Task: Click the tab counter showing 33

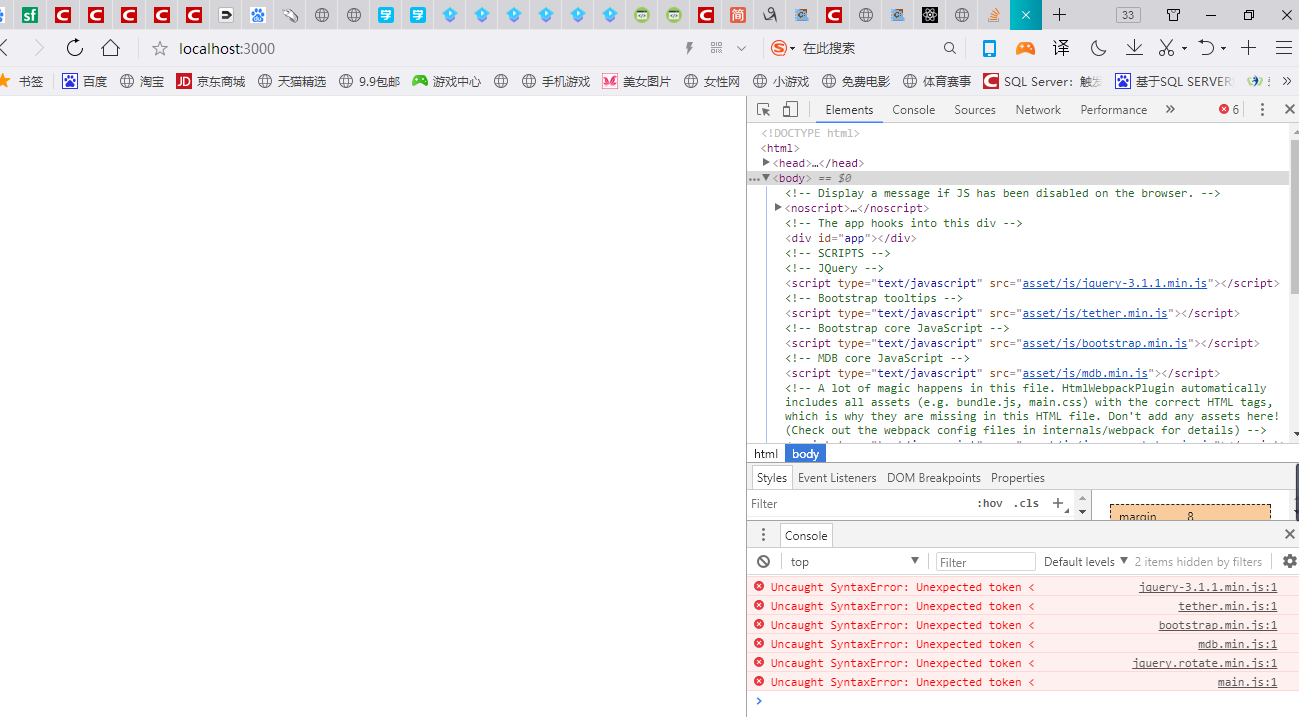Action: (1128, 15)
